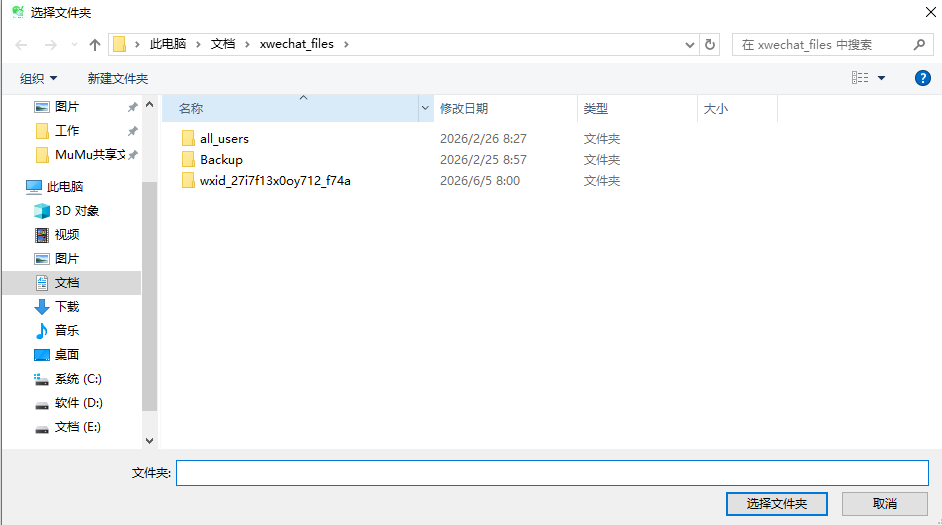Click 下载 blue arrow icon
Screen dimensions: 942x525
coord(41,307)
